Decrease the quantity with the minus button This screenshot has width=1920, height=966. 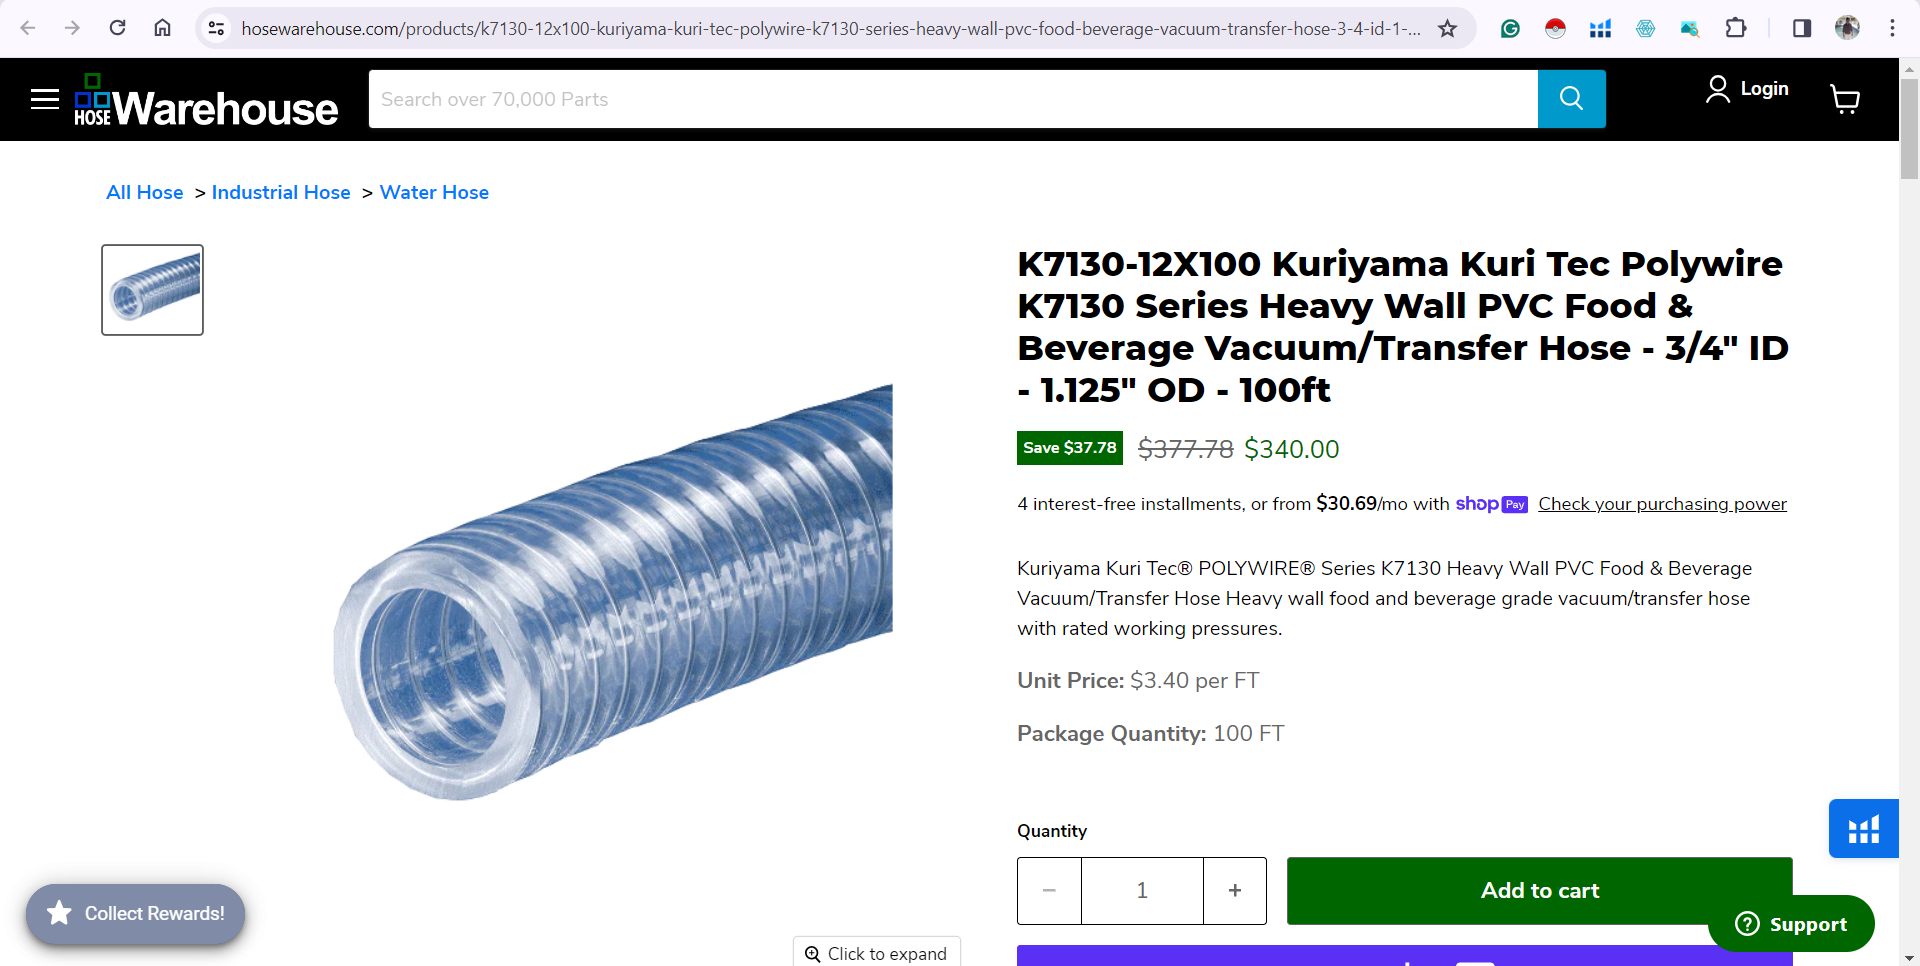(x=1049, y=890)
